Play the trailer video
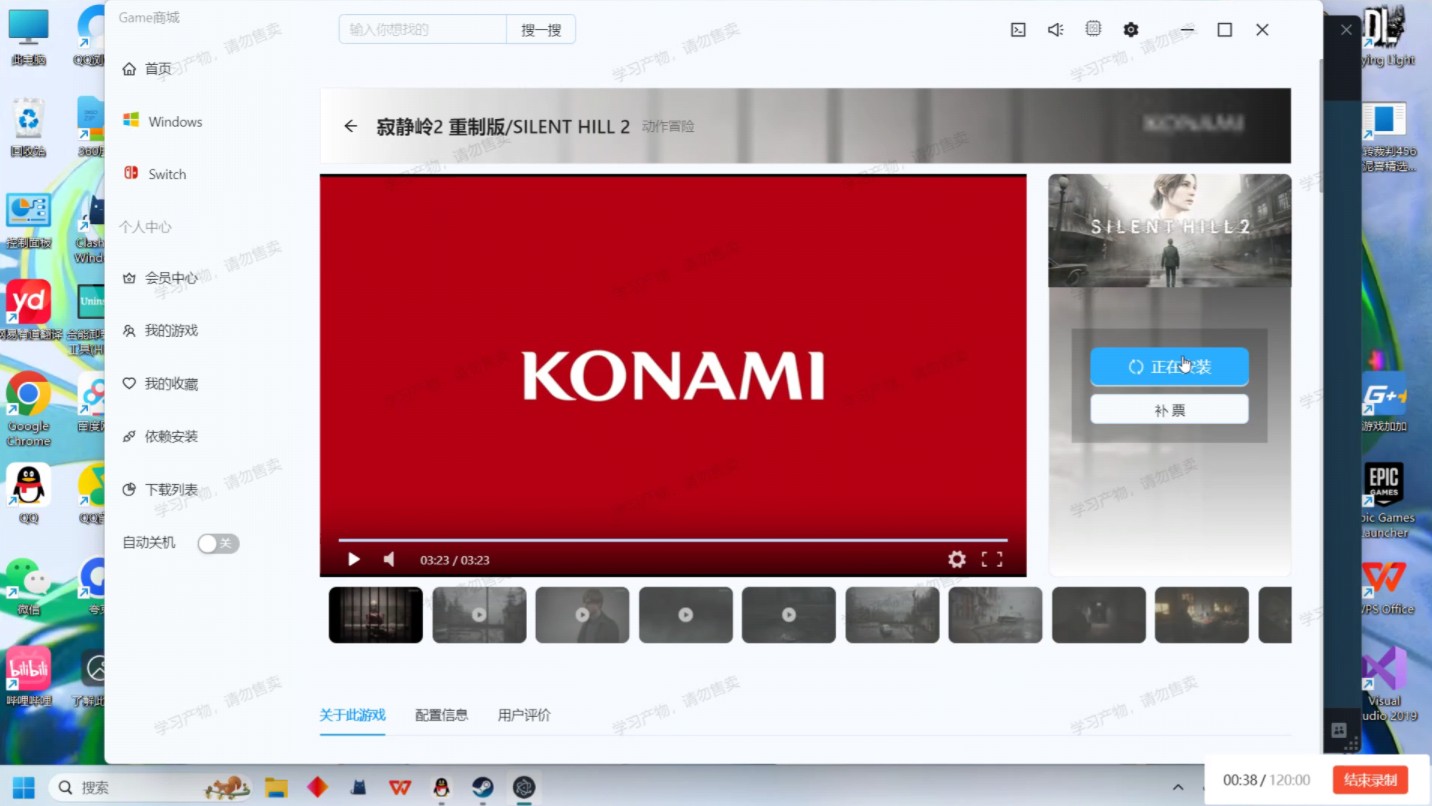This screenshot has width=1432, height=806. pos(353,559)
